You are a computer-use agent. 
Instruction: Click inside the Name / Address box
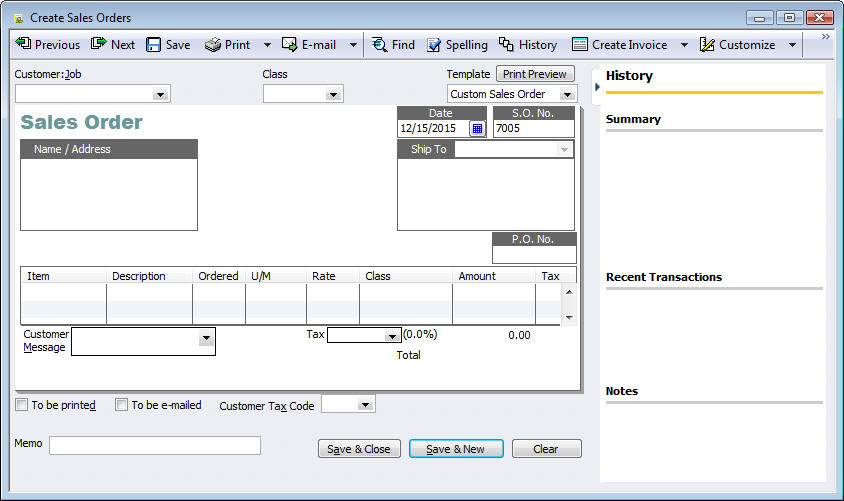click(109, 194)
